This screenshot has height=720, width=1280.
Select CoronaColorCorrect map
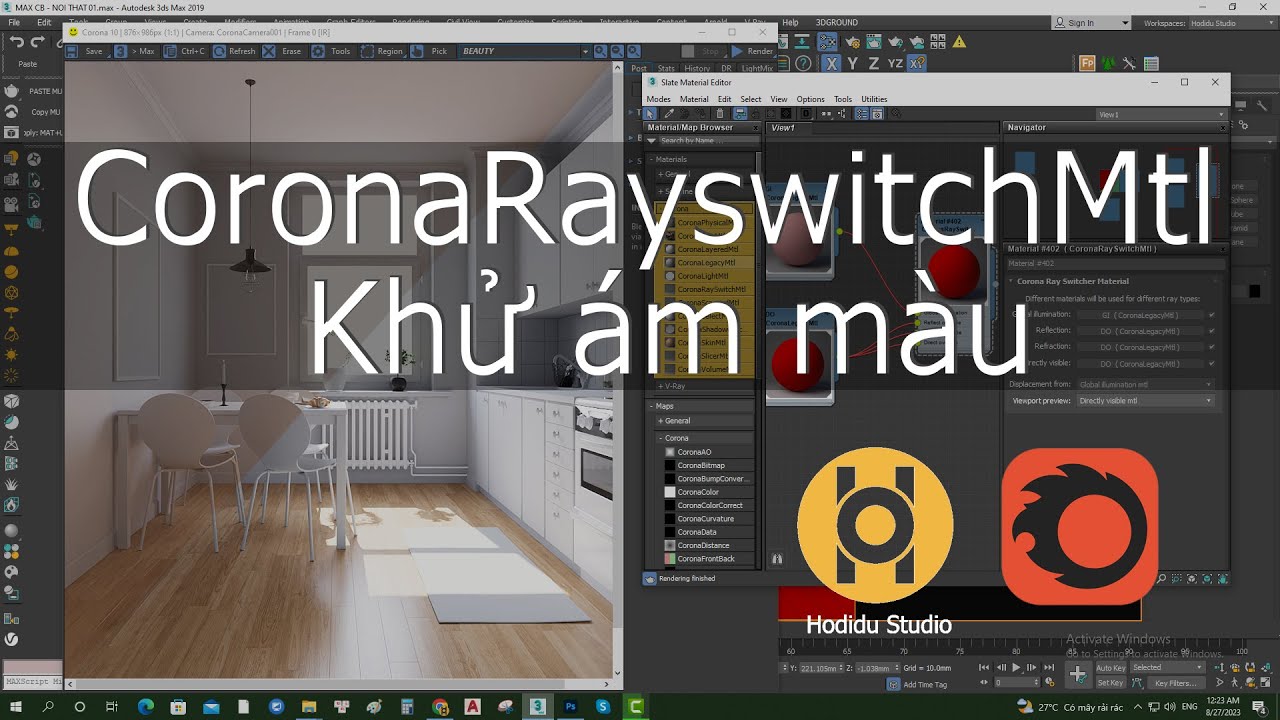709,505
